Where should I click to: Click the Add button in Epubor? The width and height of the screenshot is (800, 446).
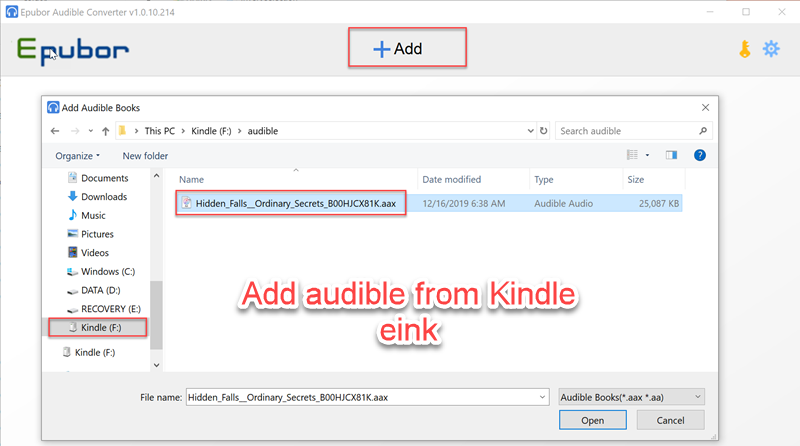[407, 47]
